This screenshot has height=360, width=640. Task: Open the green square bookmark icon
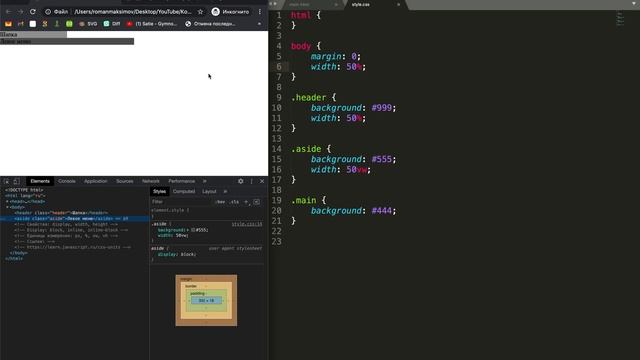pos(69,24)
